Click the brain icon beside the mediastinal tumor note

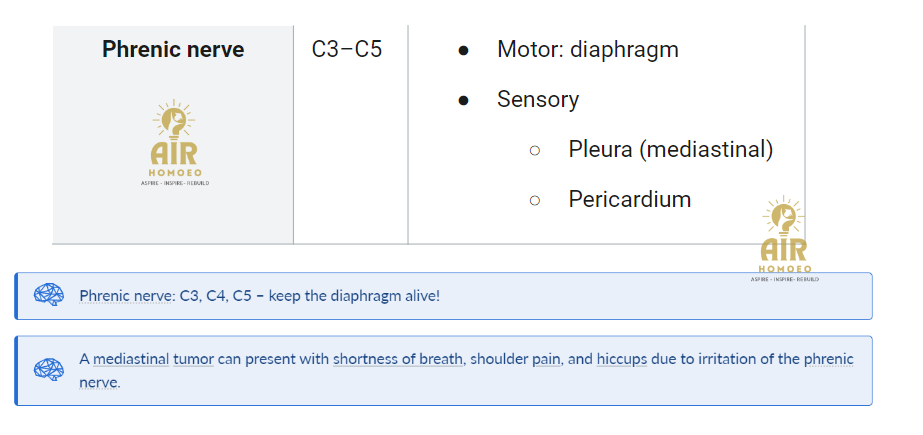48,370
